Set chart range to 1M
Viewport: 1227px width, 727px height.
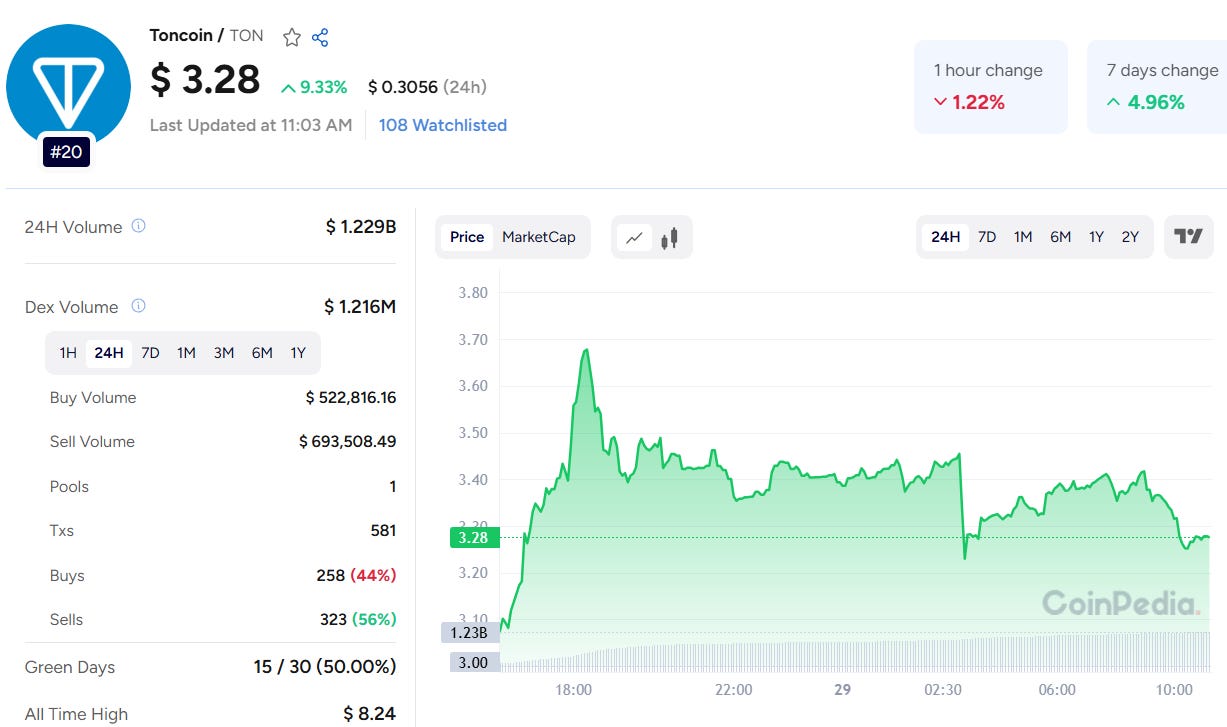(x=1023, y=237)
